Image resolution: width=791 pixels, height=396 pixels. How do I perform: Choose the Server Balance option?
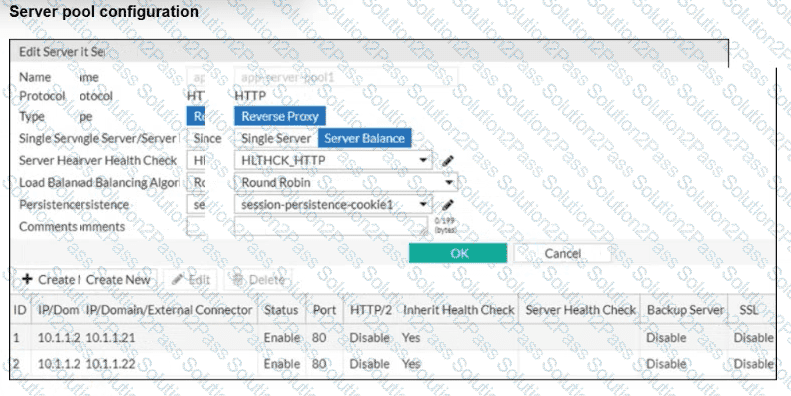[x=364, y=138]
